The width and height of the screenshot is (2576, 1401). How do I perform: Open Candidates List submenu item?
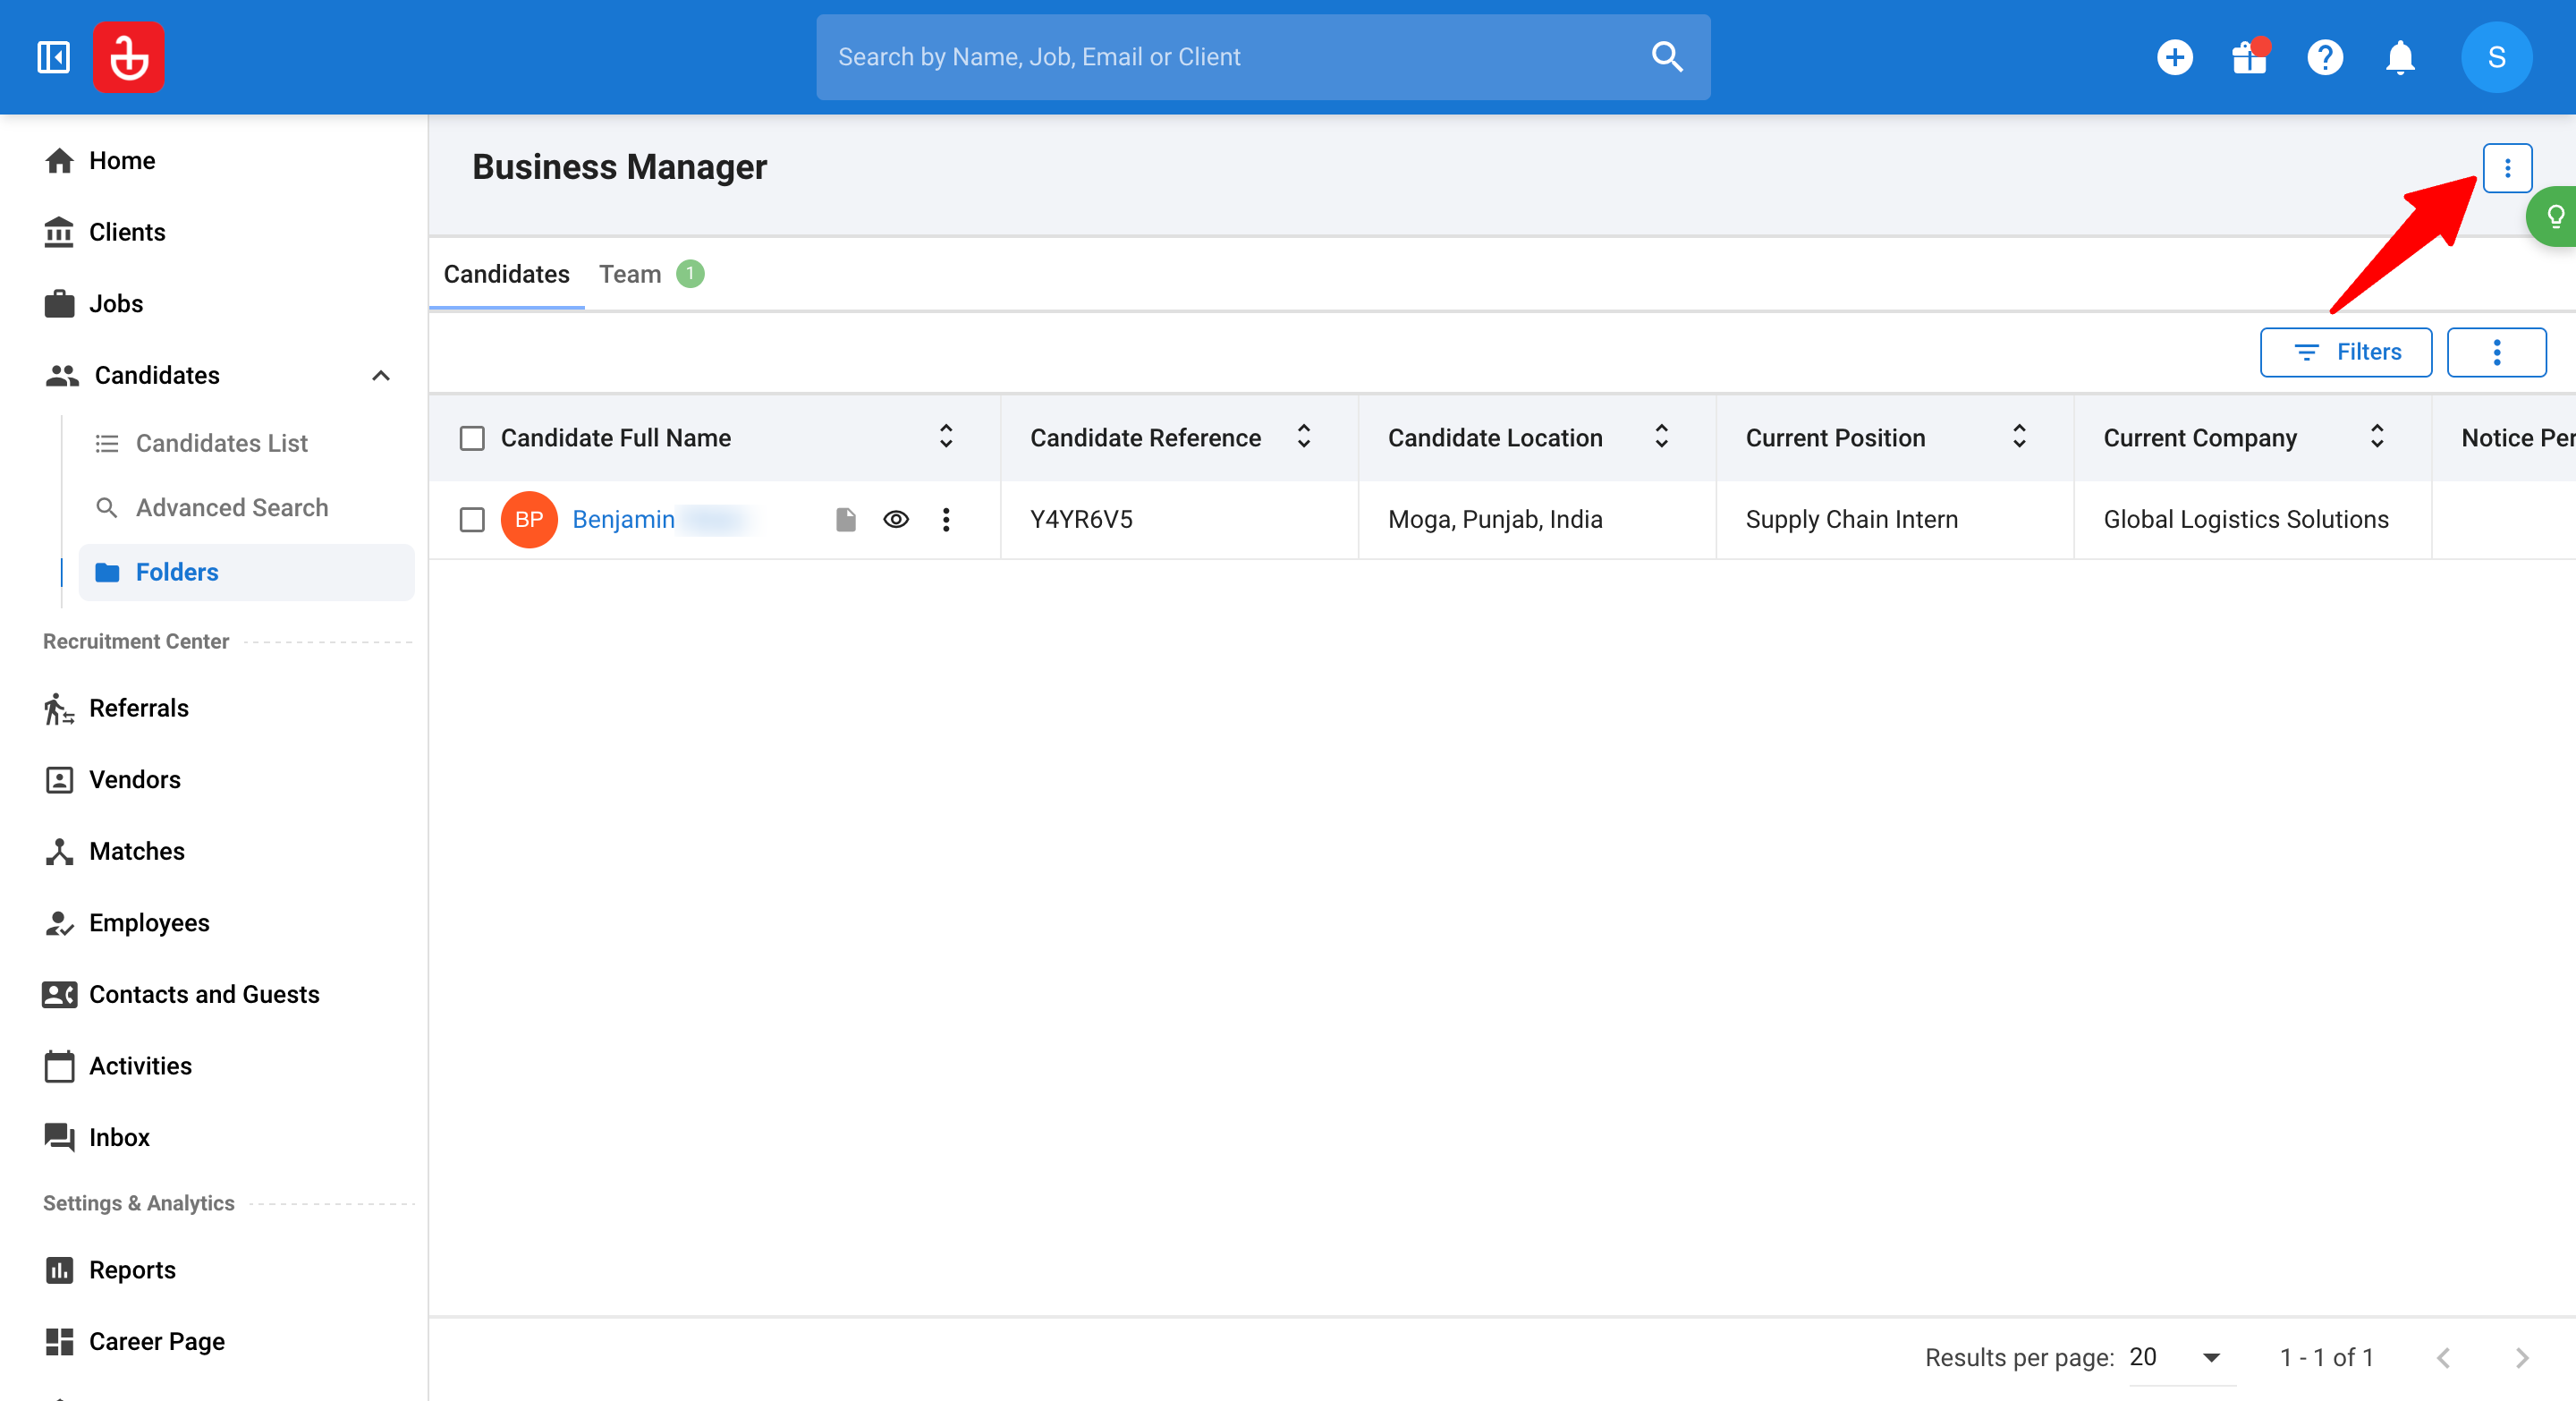pyautogui.click(x=222, y=443)
